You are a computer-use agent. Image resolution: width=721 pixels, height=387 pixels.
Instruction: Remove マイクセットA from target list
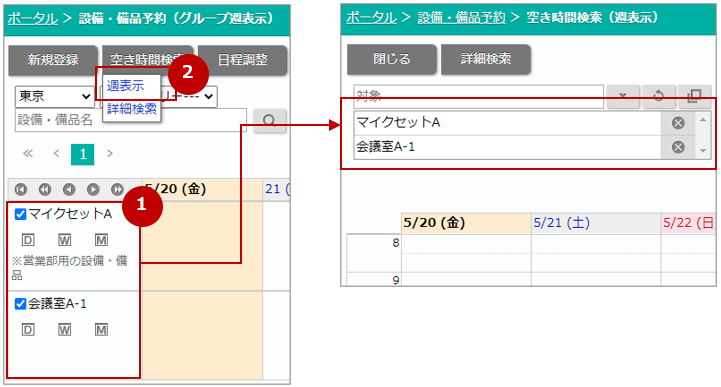pyautogui.click(x=678, y=123)
